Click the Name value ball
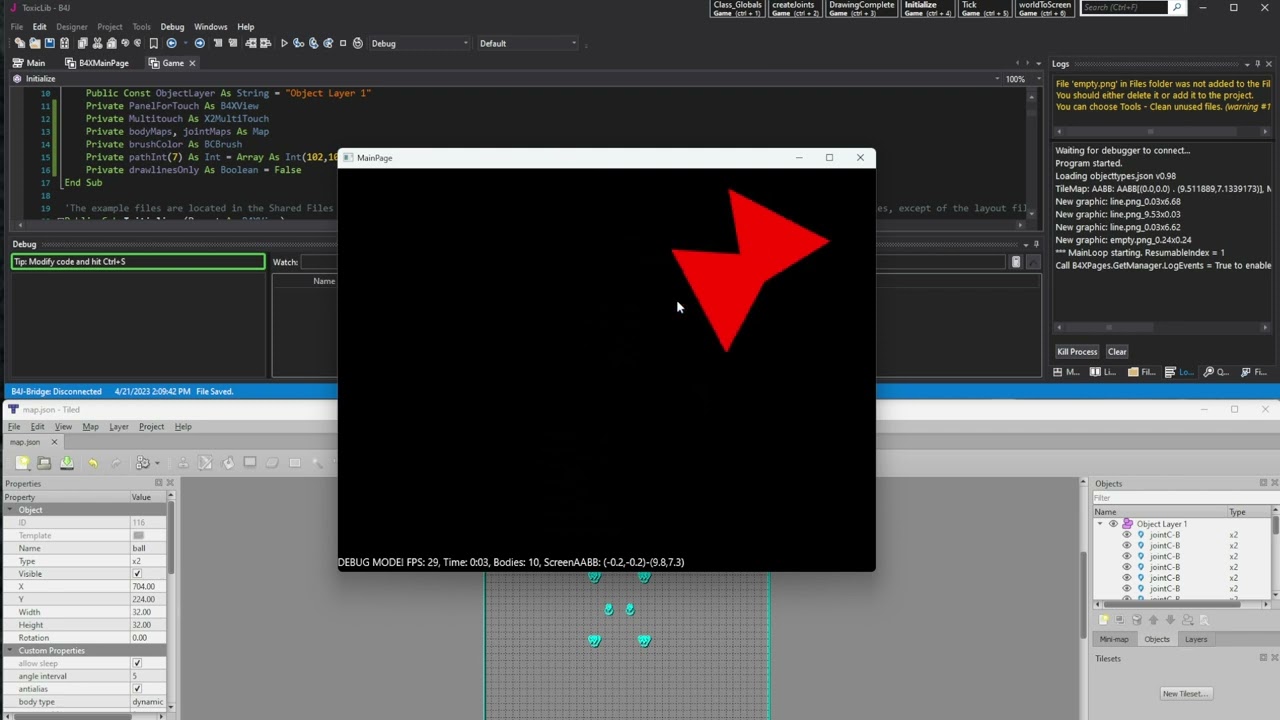The image size is (1280, 720). 148,548
